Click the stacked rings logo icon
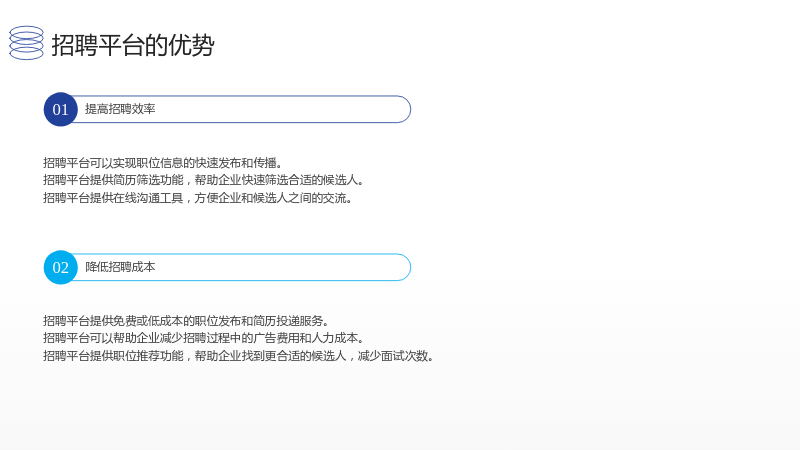800x450 pixels. (x=27, y=43)
